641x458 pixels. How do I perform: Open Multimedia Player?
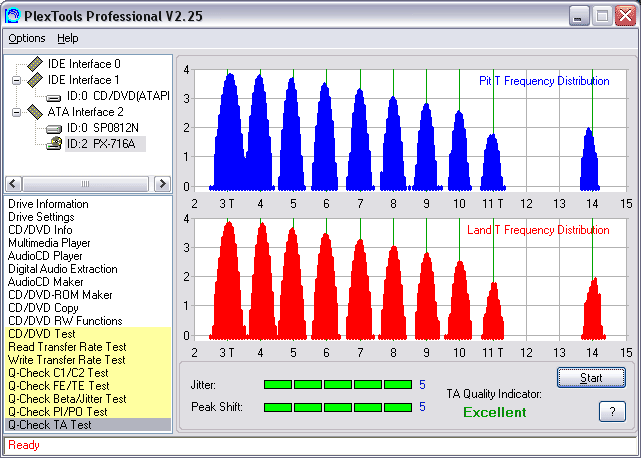coord(49,243)
